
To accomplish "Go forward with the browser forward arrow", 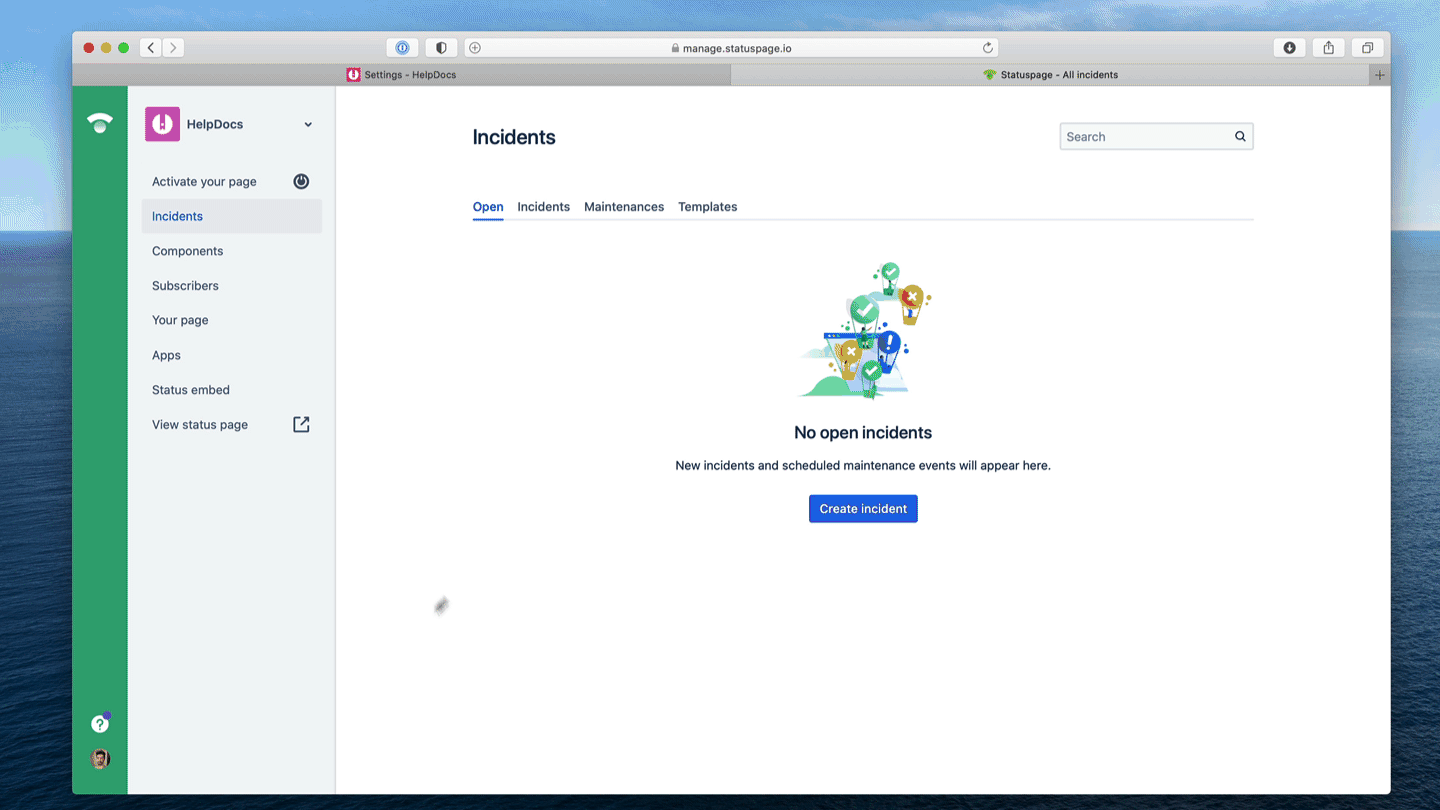I will pos(173,47).
